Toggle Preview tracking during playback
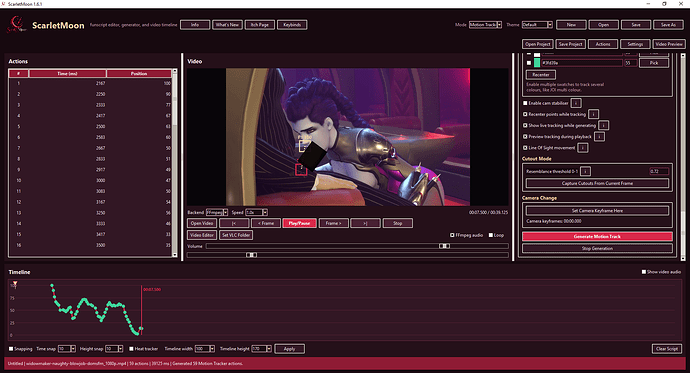690x373 pixels. (x=525, y=137)
